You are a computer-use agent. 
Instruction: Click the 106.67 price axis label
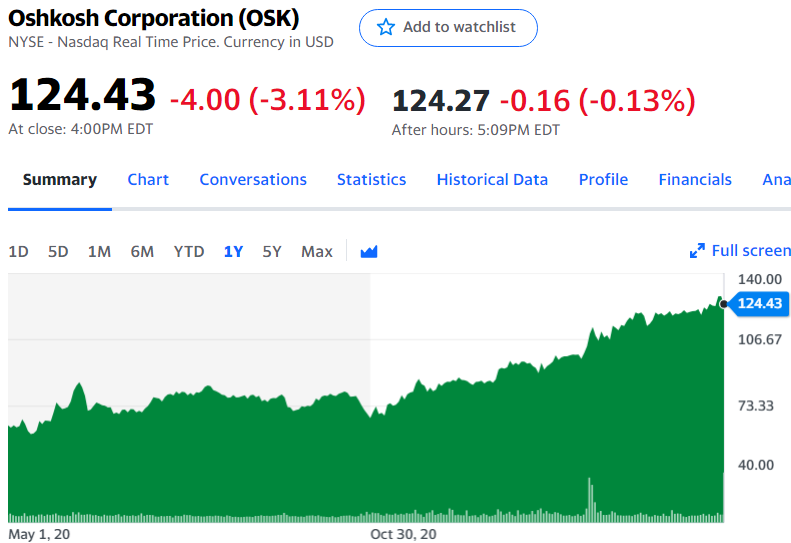point(760,339)
